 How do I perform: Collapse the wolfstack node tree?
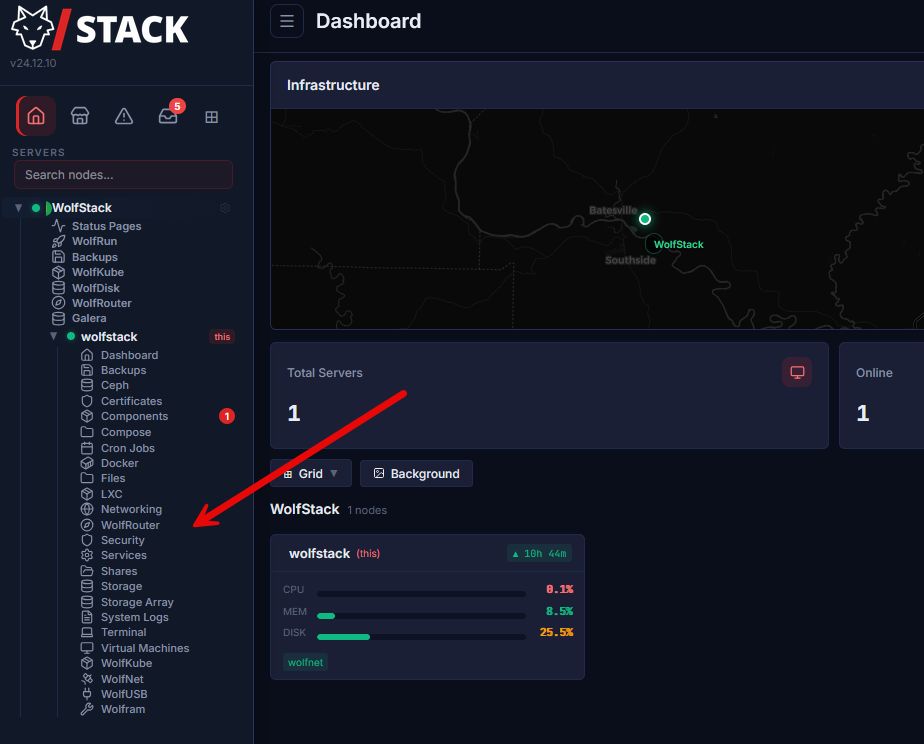point(54,336)
